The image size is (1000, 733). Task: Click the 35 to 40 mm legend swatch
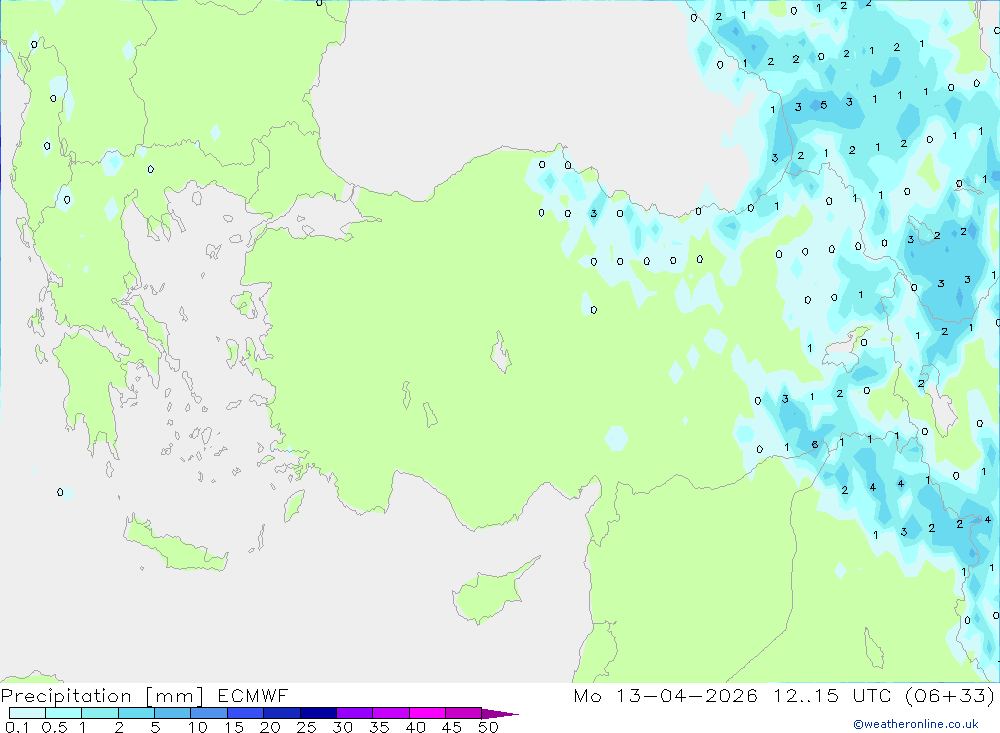[x=390, y=713]
